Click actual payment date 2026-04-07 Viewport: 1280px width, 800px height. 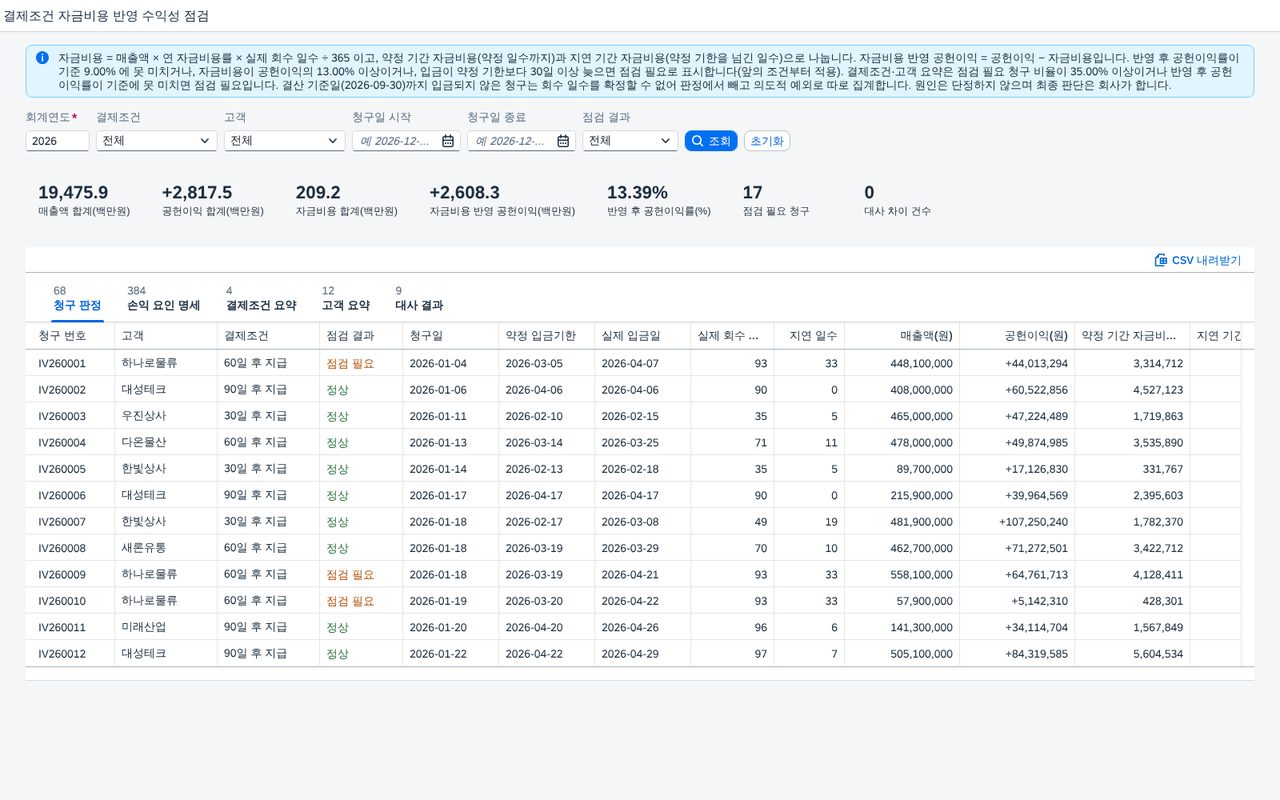[x=630, y=364]
